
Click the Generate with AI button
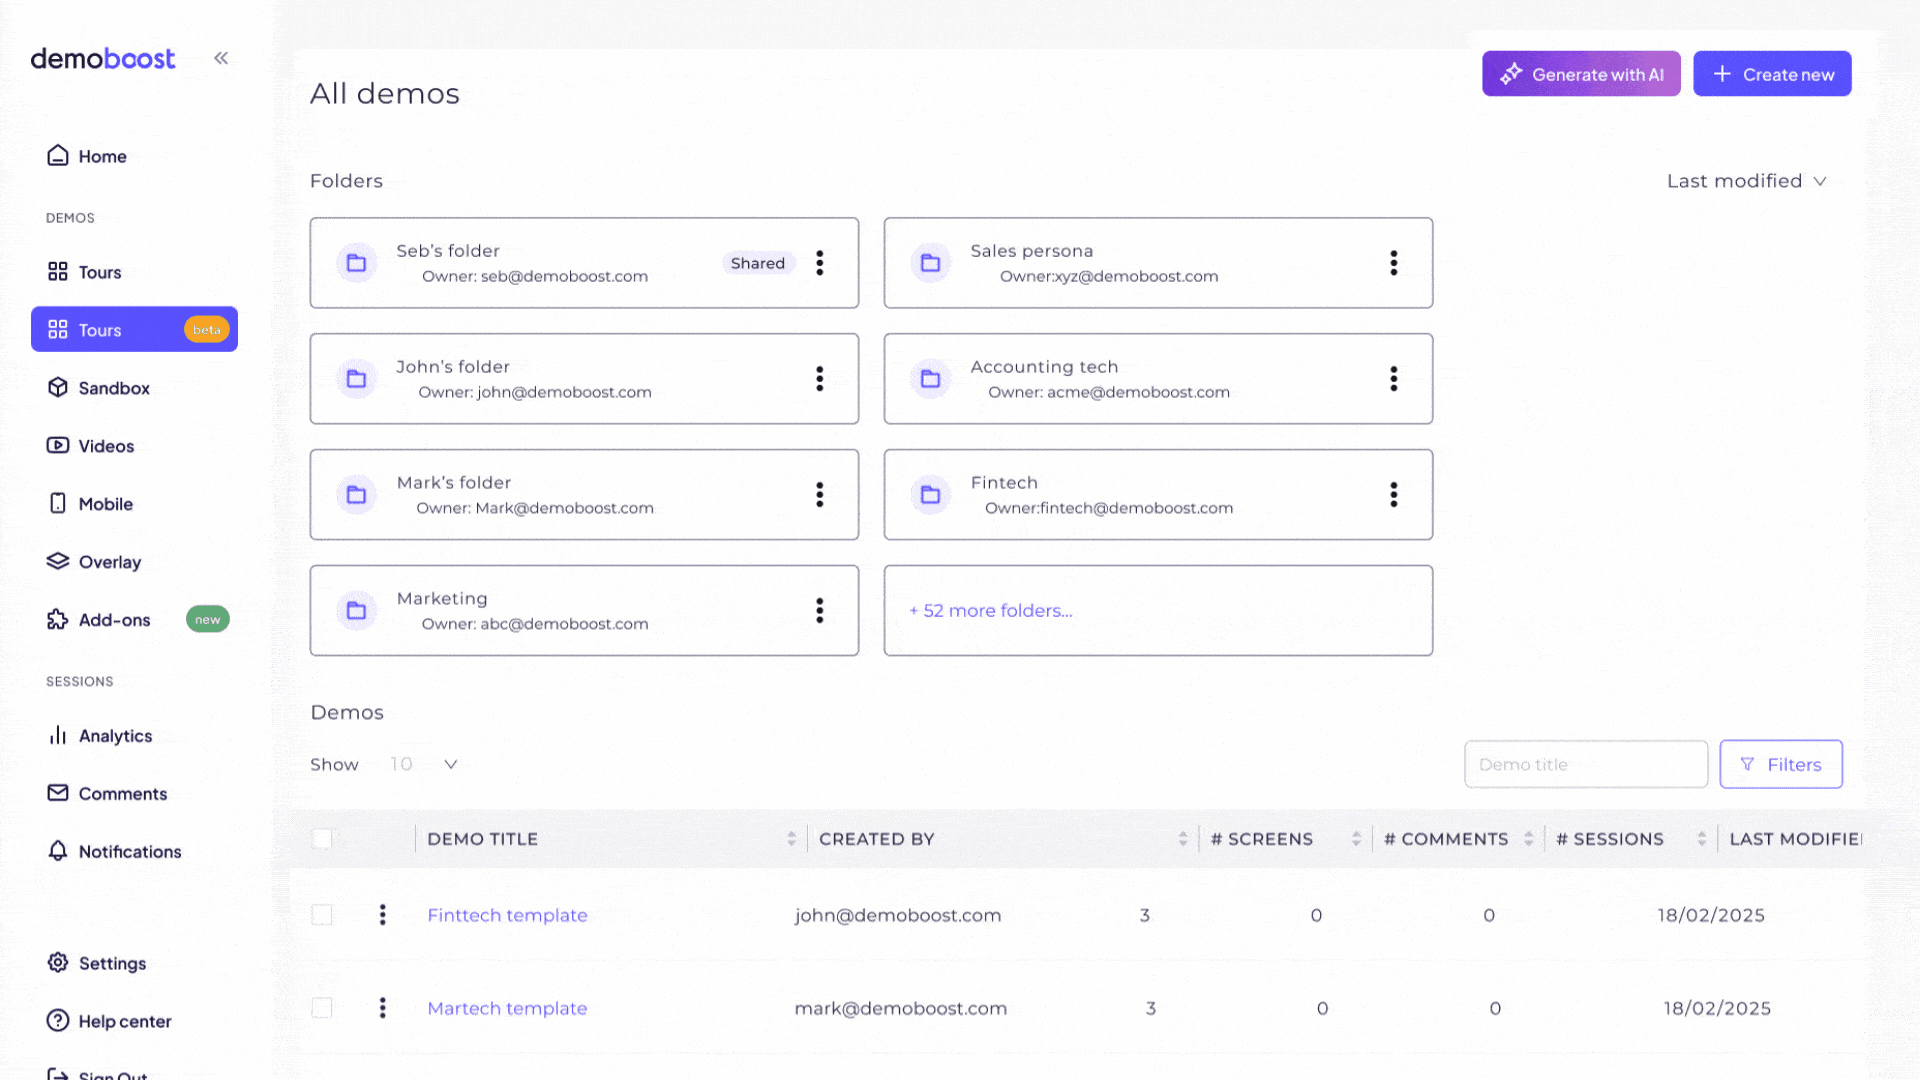pos(1581,74)
